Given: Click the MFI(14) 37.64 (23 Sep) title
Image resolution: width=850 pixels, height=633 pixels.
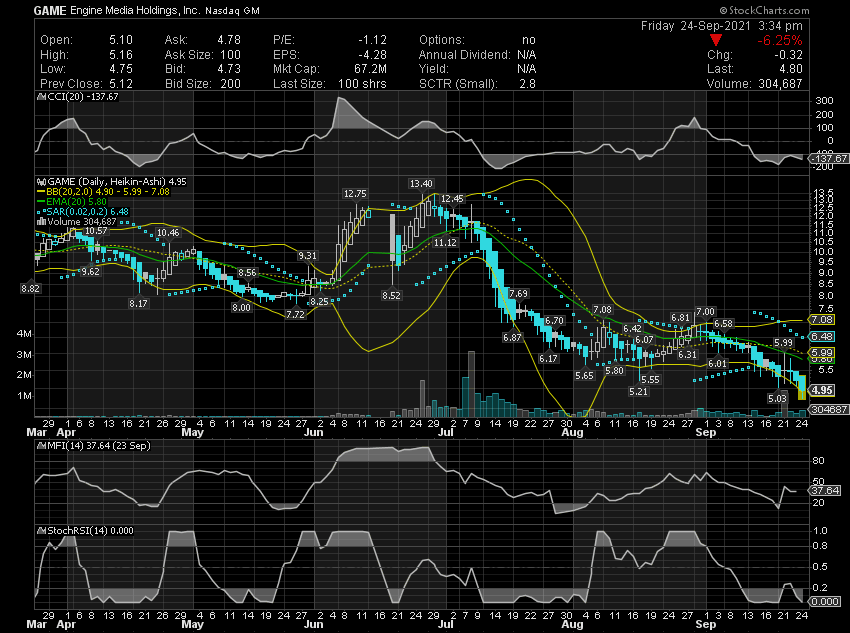Looking at the screenshot, I should coord(99,446).
